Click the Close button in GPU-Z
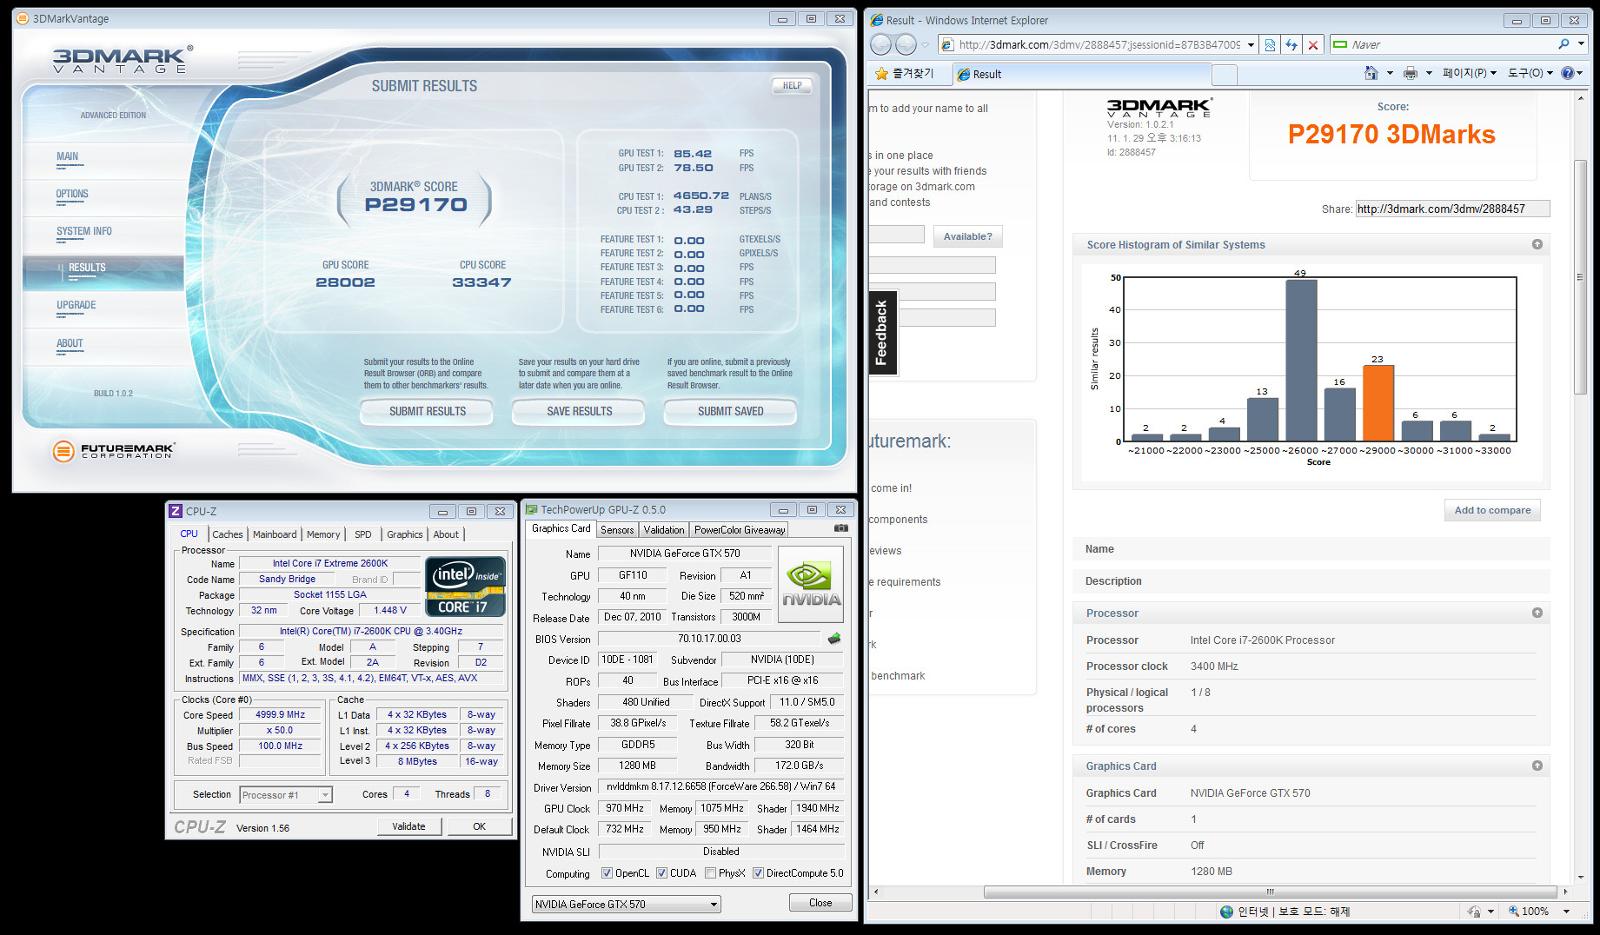1600x935 pixels. click(x=820, y=902)
